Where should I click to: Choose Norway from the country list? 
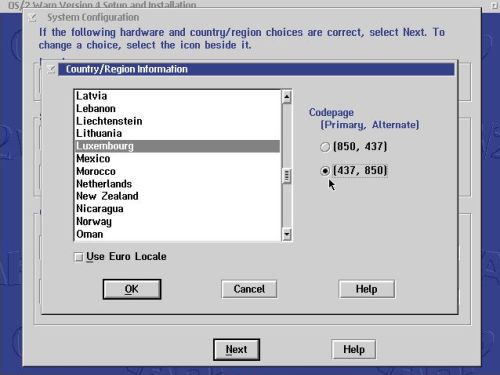(x=178, y=221)
